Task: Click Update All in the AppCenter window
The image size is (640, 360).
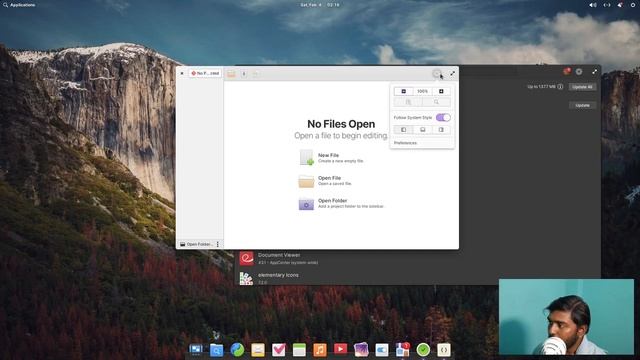Action: pos(582,87)
